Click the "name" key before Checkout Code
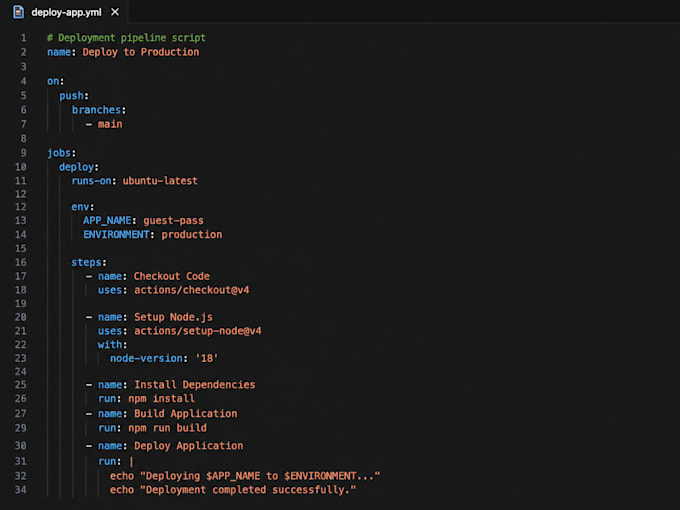This screenshot has width=680, height=510. click(110, 276)
